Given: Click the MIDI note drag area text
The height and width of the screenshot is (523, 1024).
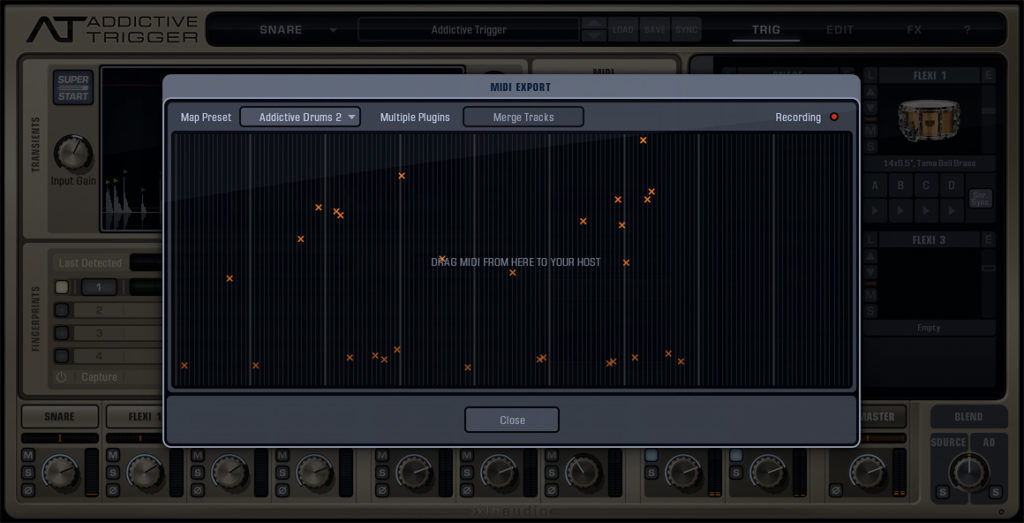Looking at the screenshot, I should click(515, 262).
